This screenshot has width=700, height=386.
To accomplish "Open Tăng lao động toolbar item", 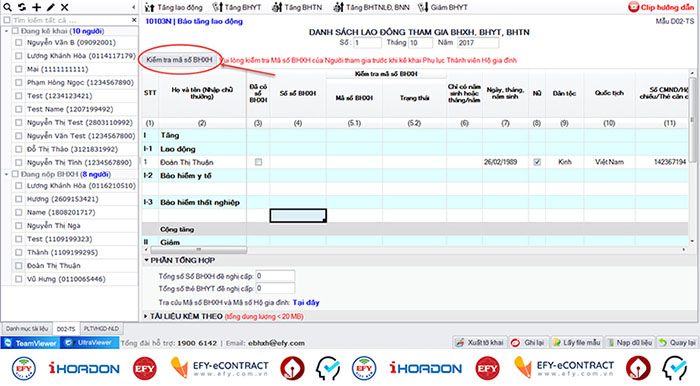I will [x=174, y=7].
